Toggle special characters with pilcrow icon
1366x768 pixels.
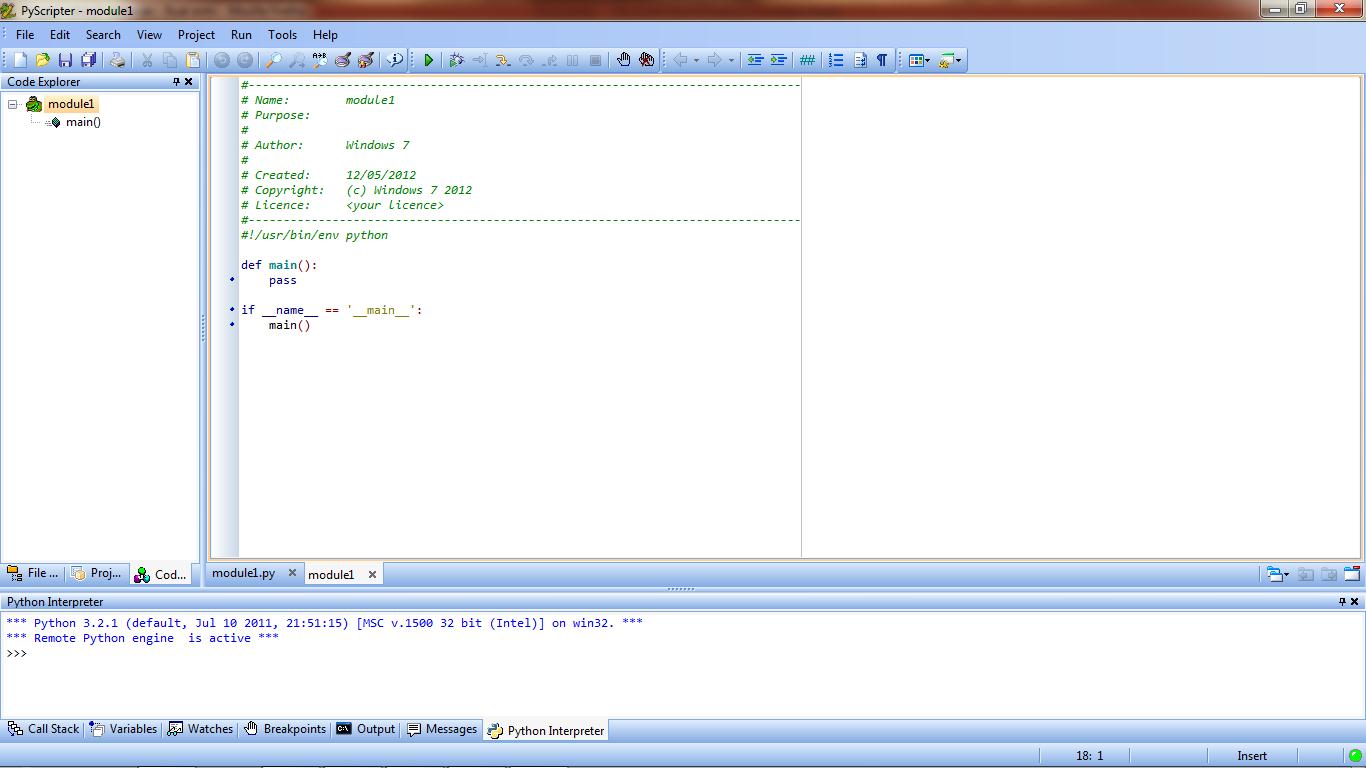[x=882, y=60]
